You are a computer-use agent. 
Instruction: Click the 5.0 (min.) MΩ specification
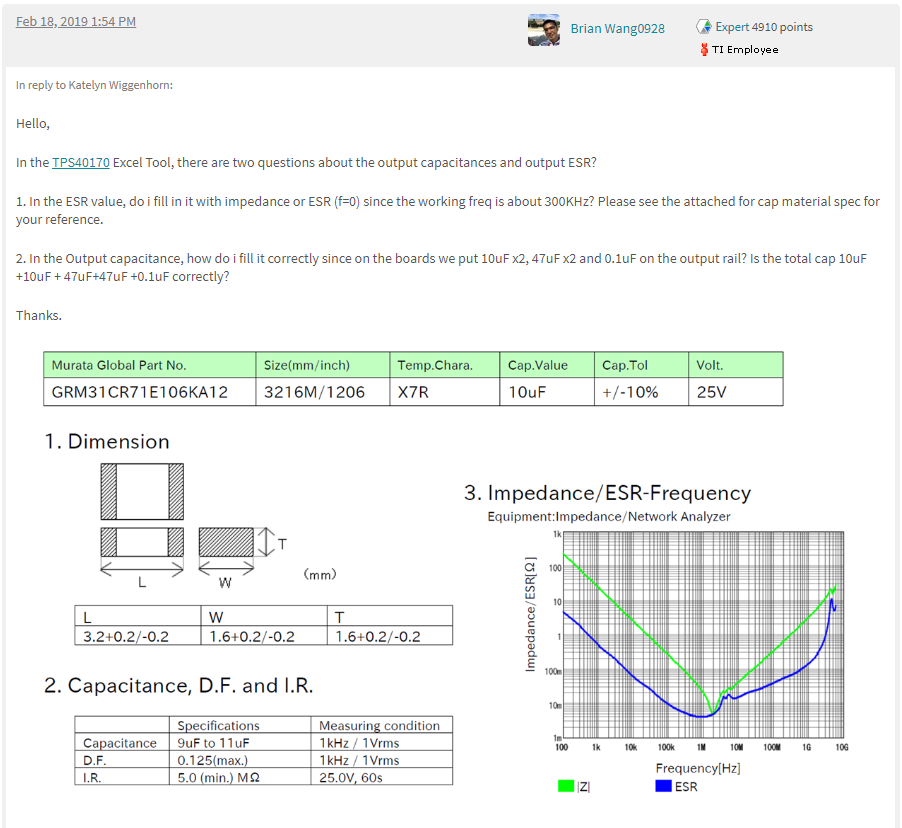point(240,777)
